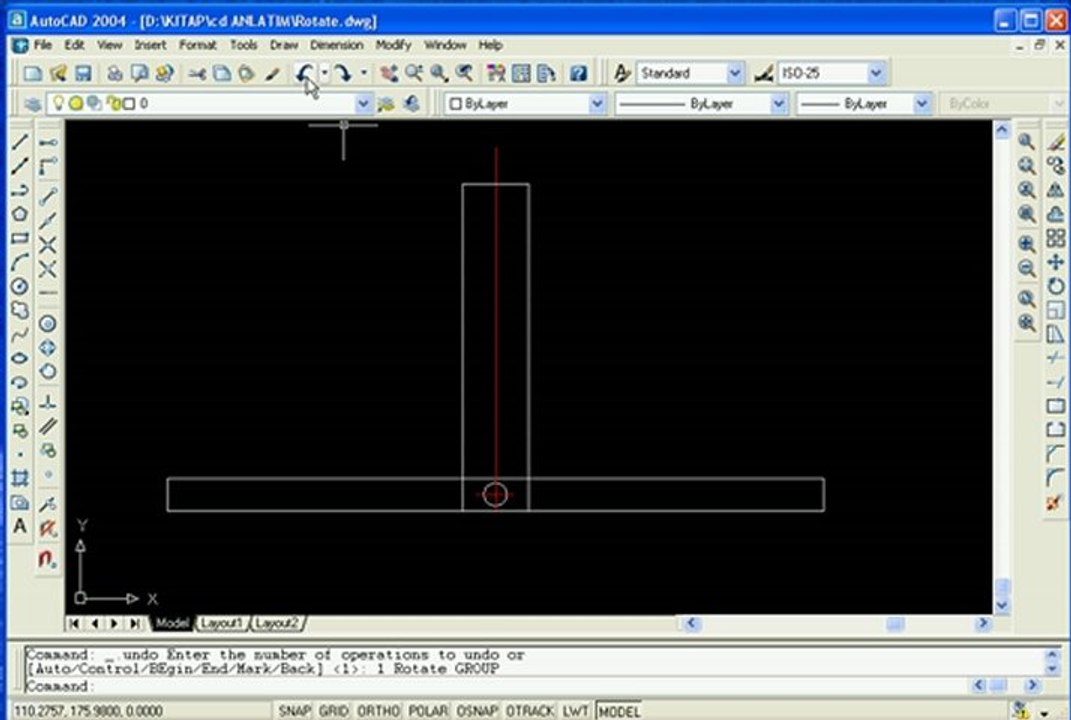Toggle ORTHO mode in status bar
This screenshot has height=720, width=1071.
coord(378,711)
